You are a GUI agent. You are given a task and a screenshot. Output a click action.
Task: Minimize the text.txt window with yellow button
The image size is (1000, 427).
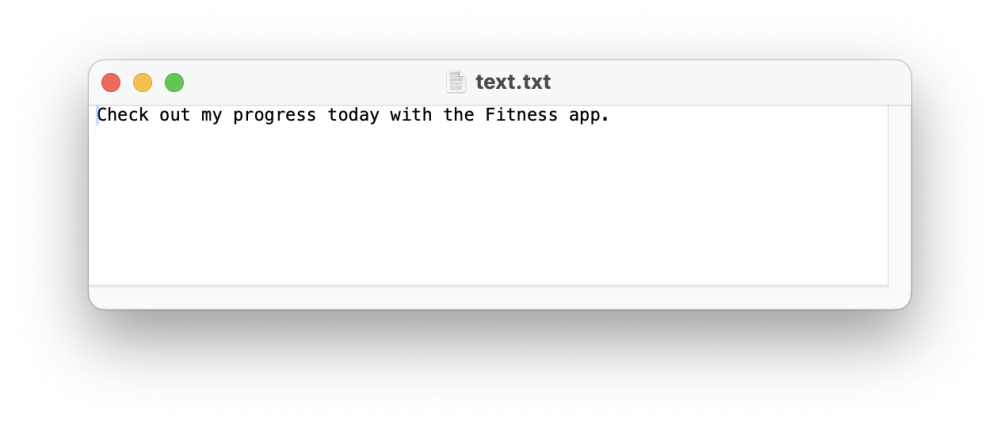(143, 83)
